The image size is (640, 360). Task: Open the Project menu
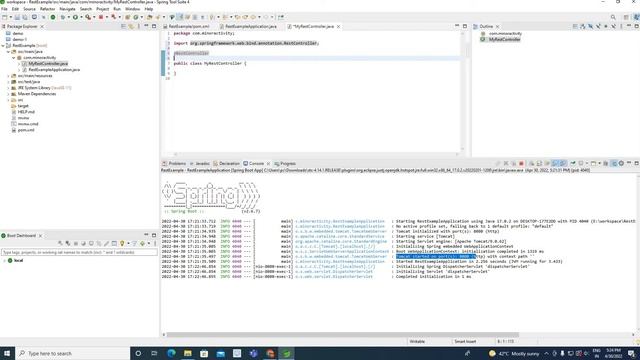(102, 9)
